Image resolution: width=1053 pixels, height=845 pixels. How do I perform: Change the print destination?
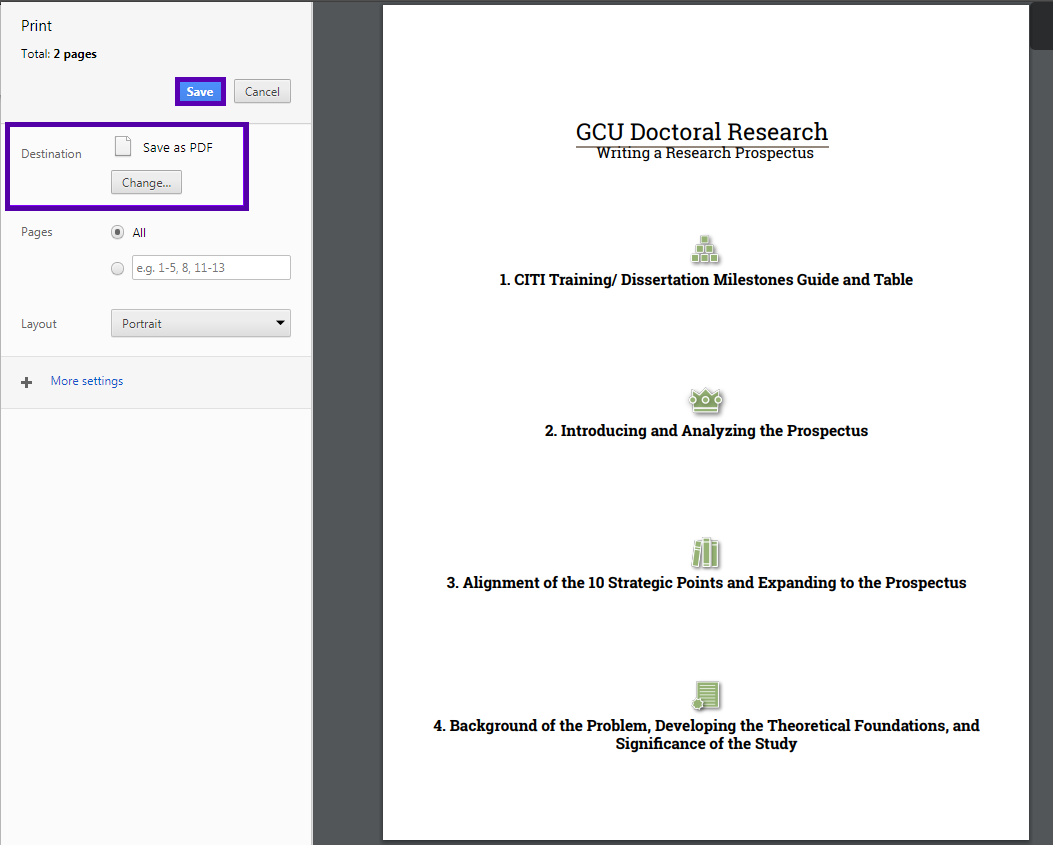pos(146,183)
